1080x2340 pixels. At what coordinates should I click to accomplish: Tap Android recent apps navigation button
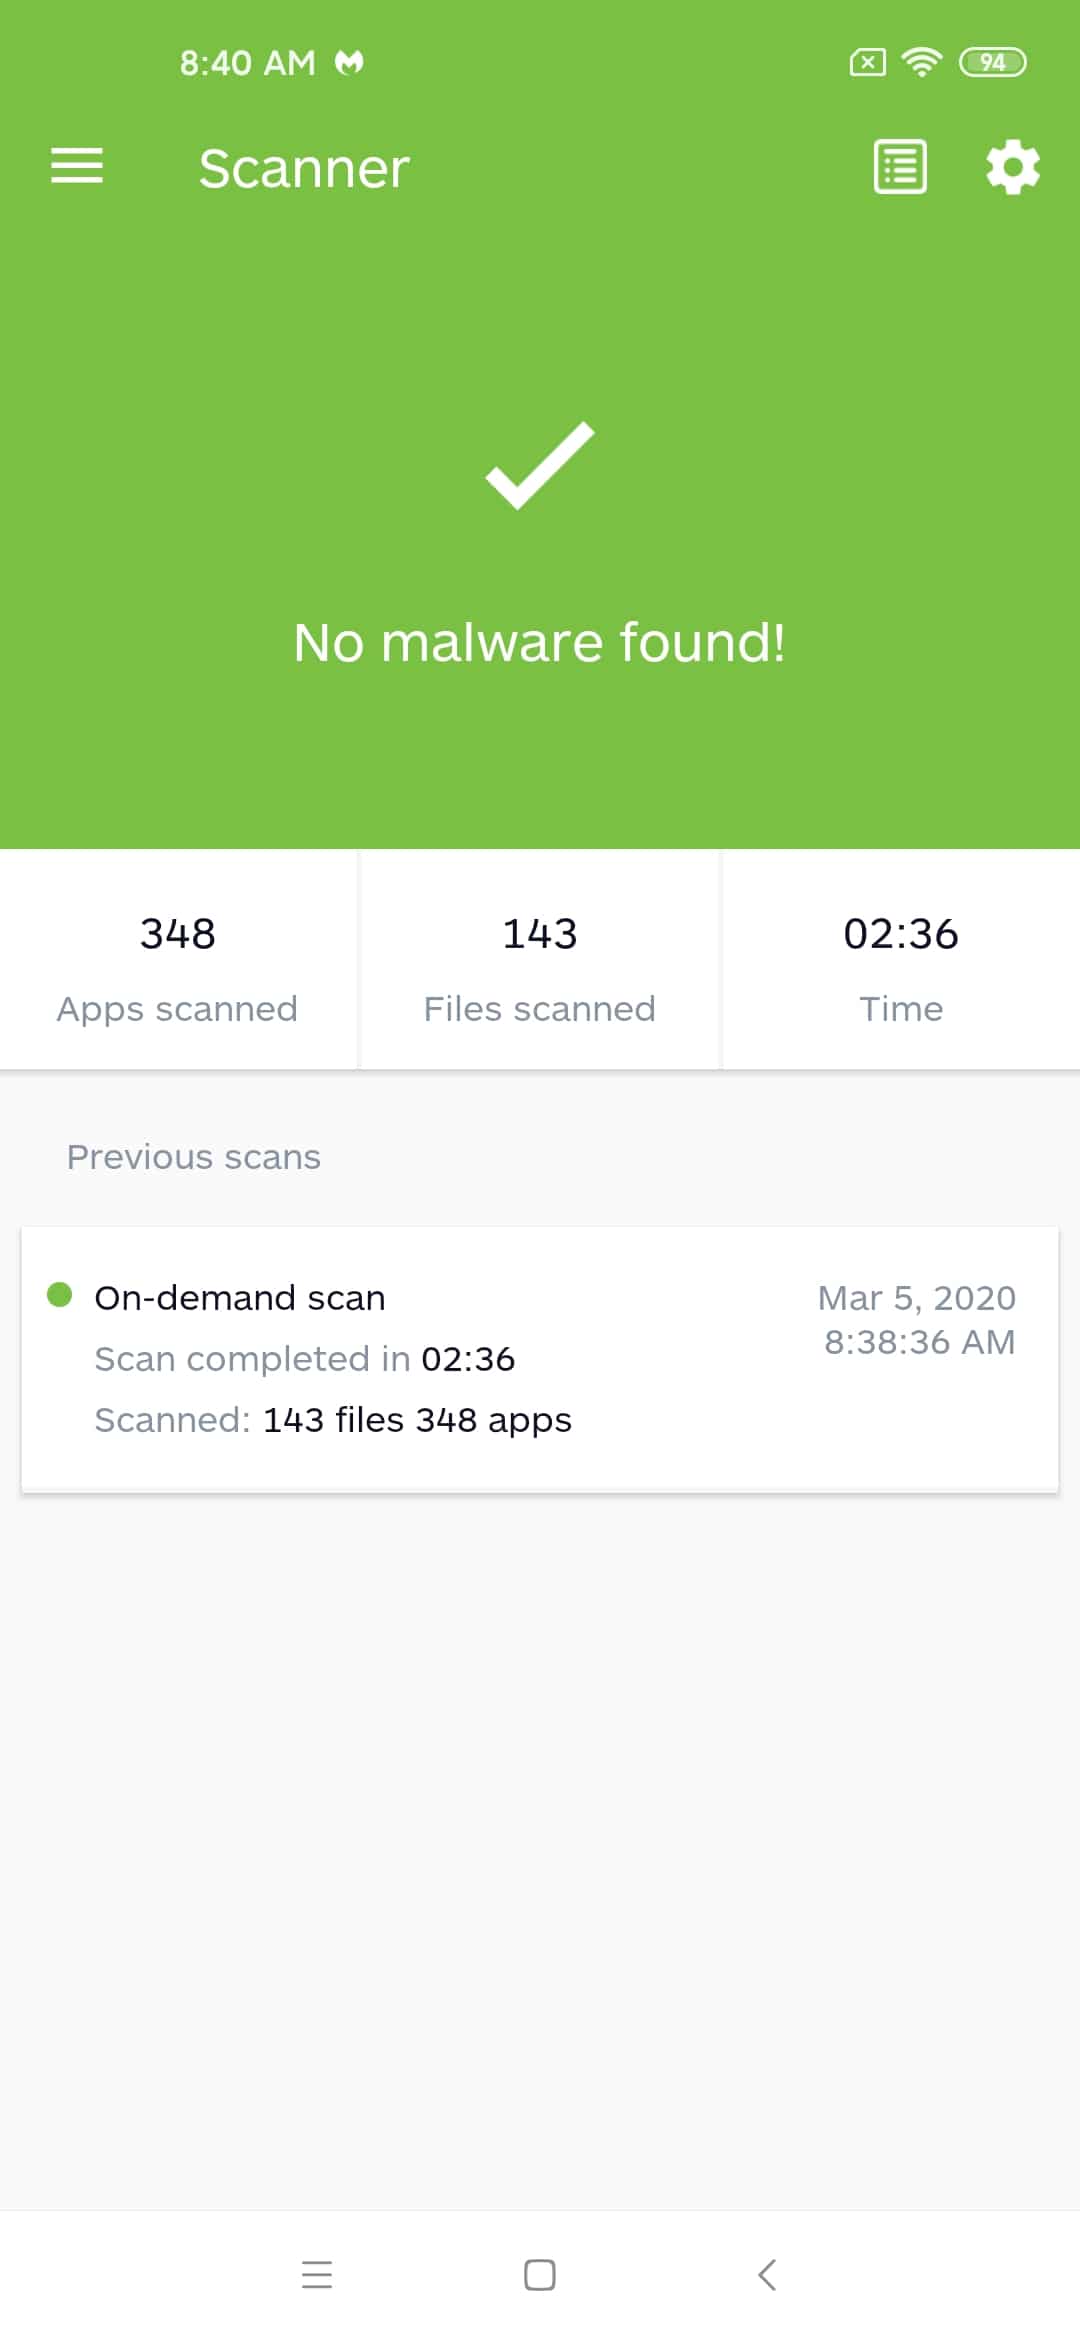317,2275
